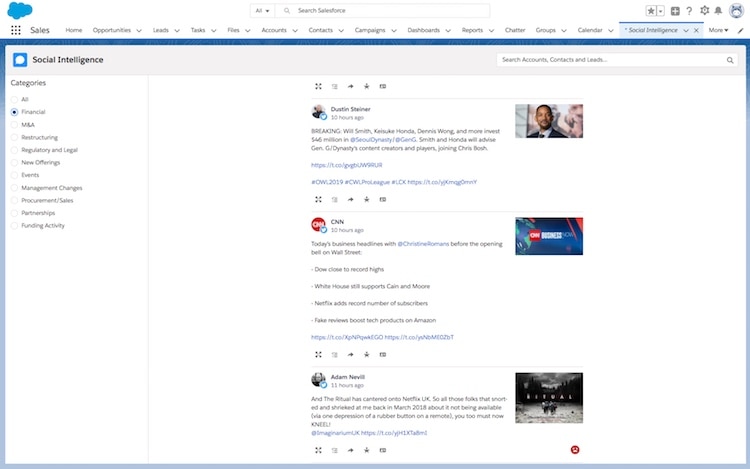Open the More navigation dropdown

click(717, 30)
